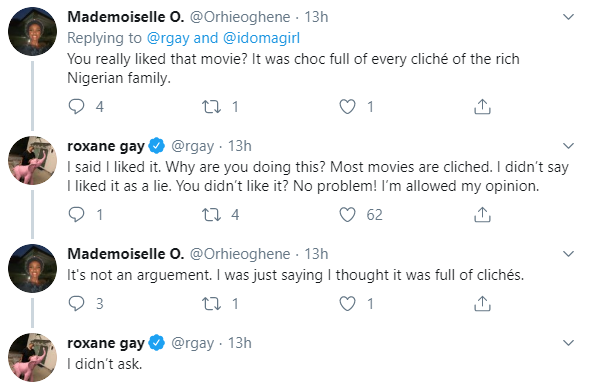Open roxane gay's pink elephant avatar on 'I didn't ask.'
Image resolution: width=591 pixels, height=384 pixels.
click(32, 357)
